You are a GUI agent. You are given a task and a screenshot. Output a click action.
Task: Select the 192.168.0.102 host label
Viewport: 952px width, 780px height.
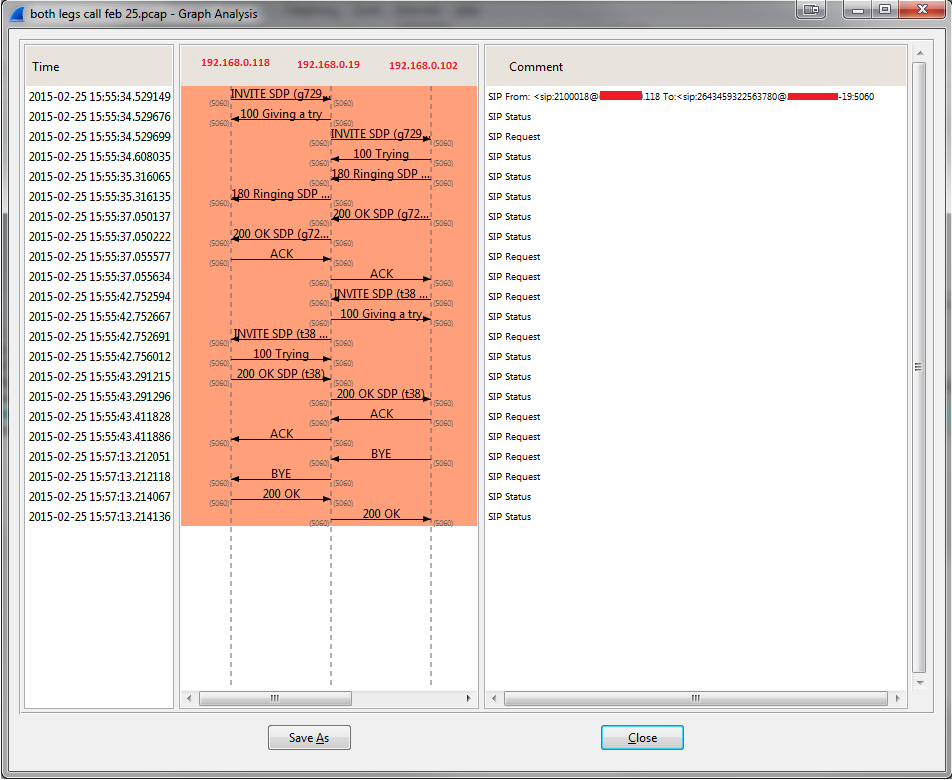pos(423,66)
